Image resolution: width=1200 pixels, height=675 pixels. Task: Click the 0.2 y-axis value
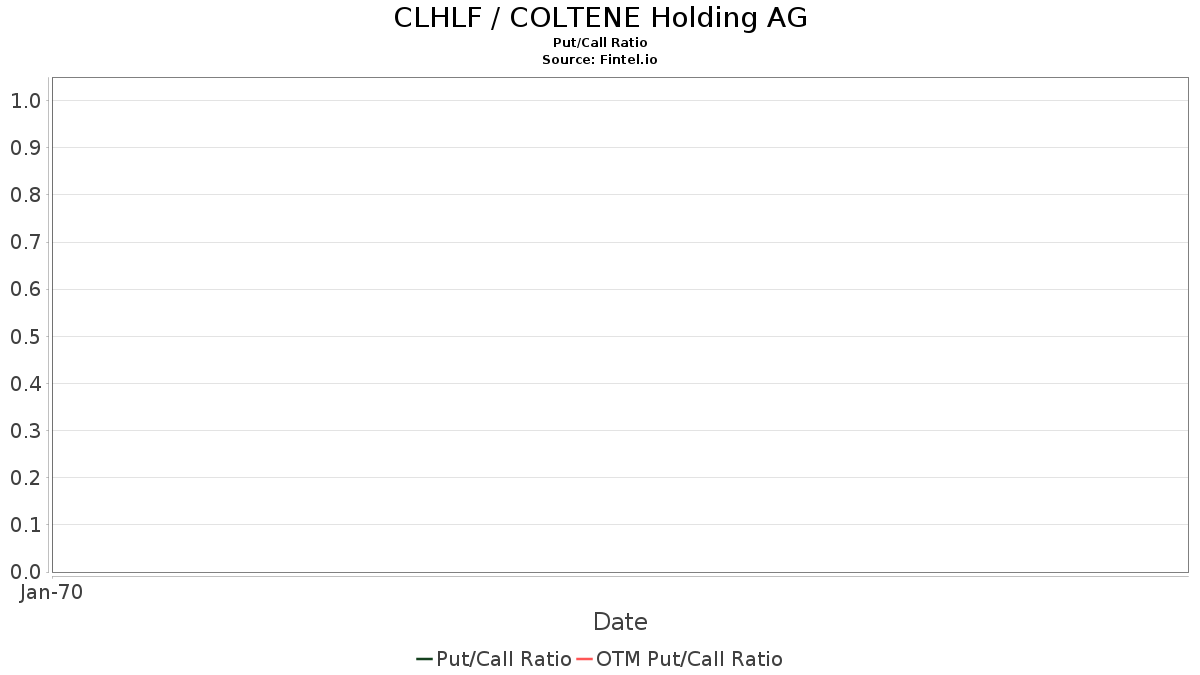25,478
